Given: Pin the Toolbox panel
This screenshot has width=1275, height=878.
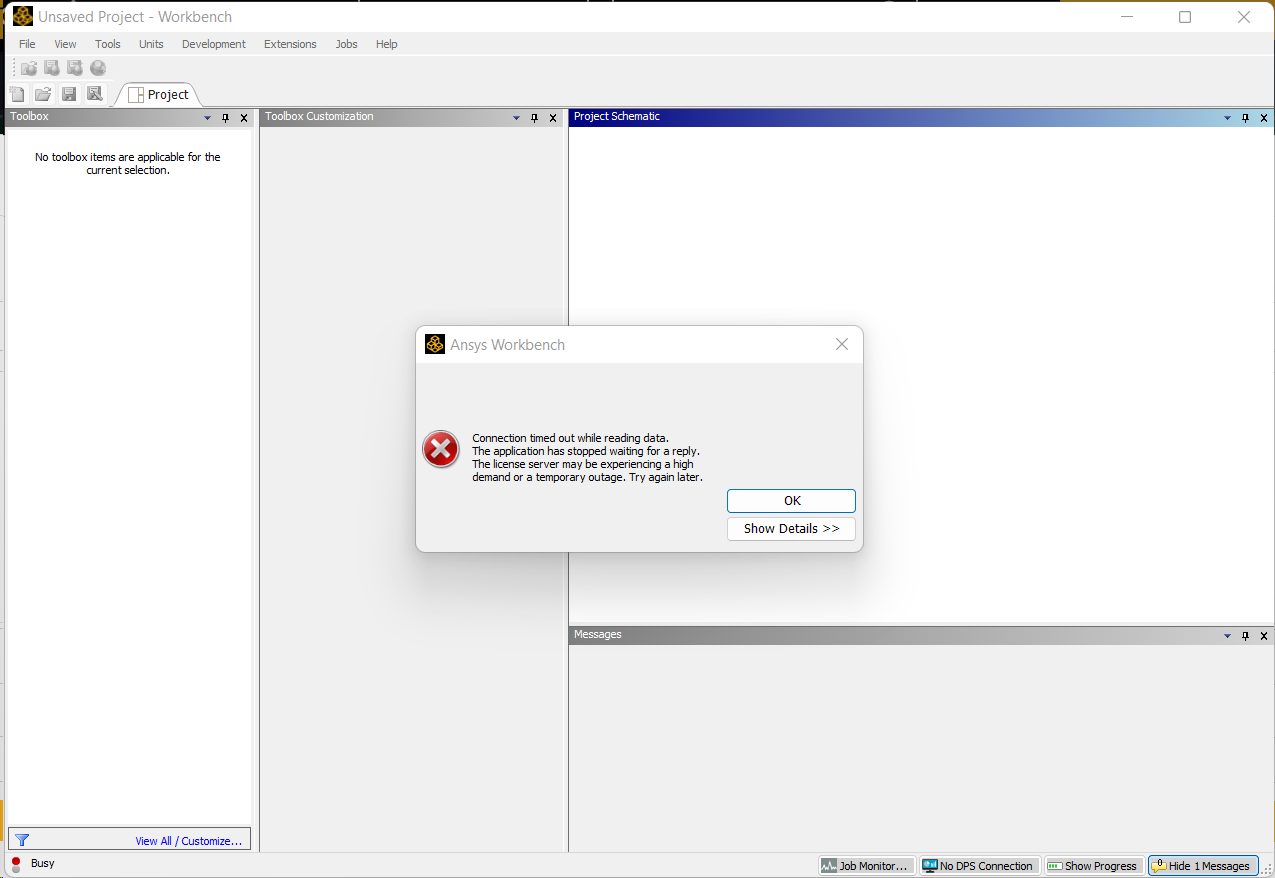Looking at the screenshot, I should (x=225, y=118).
